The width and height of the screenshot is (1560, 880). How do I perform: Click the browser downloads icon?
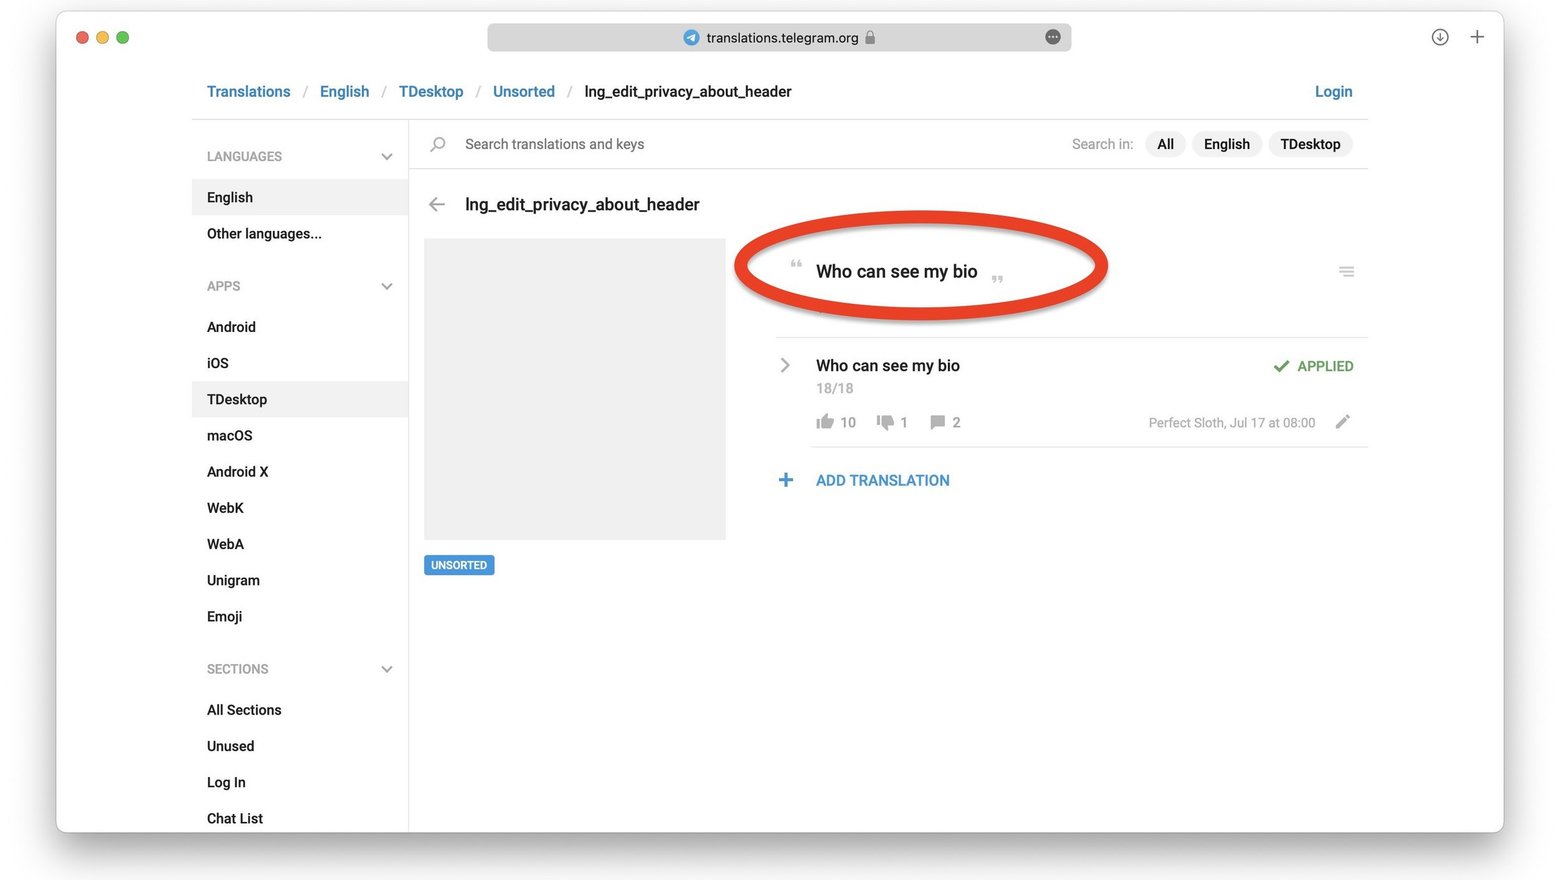[x=1440, y=37]
